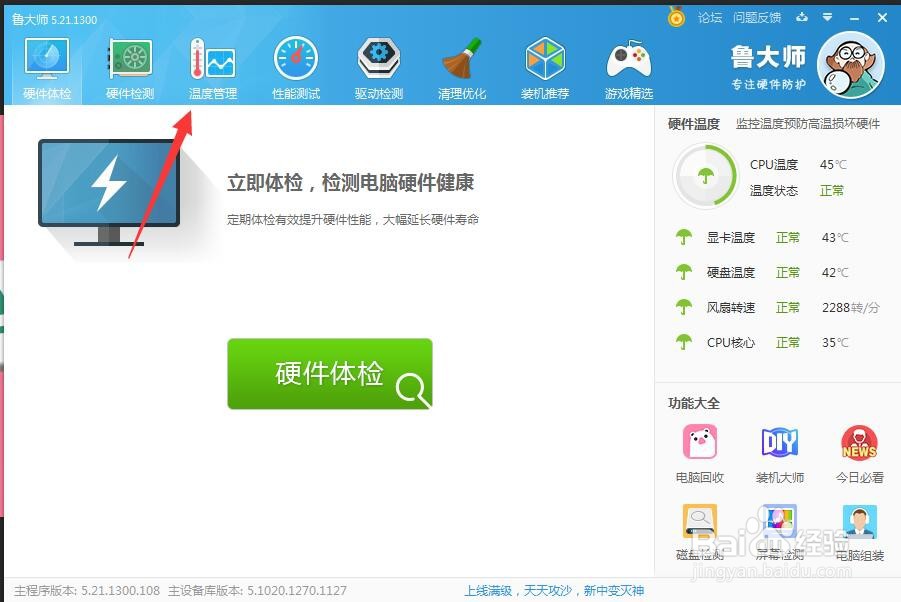Go to the 清理优化 cleanup tab

click(x=462, y=70)
